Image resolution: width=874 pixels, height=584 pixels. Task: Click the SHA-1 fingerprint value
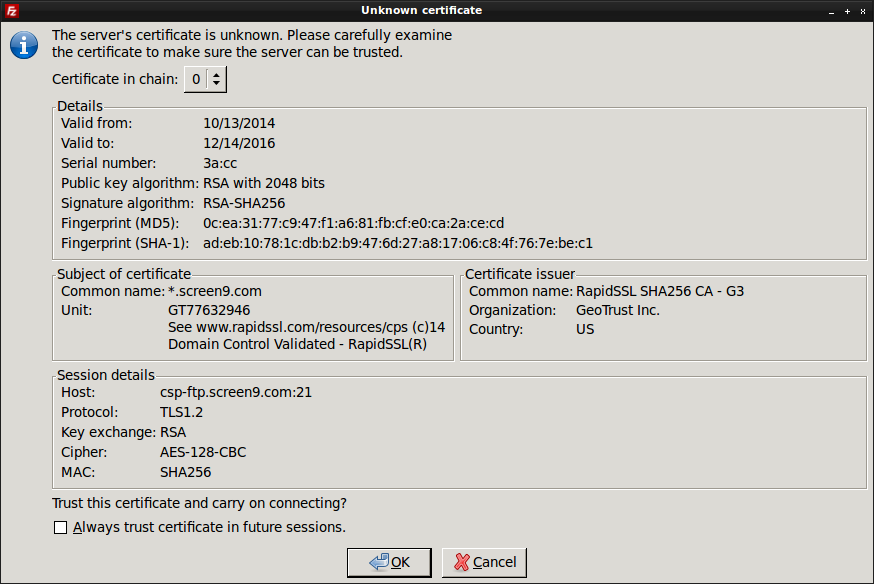(x=397, y=244)
